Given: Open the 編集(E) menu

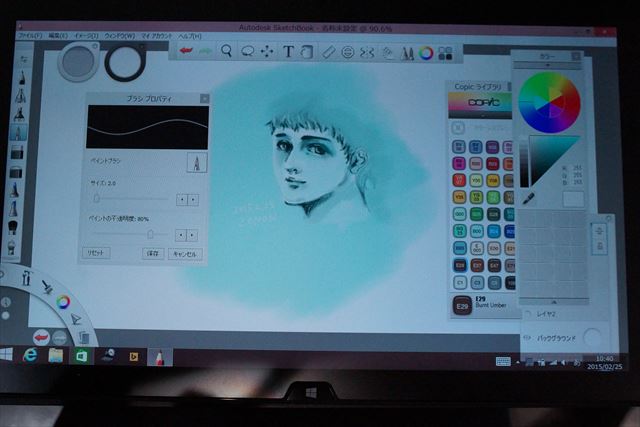Looking at the screenshot, I should (58, 36).
